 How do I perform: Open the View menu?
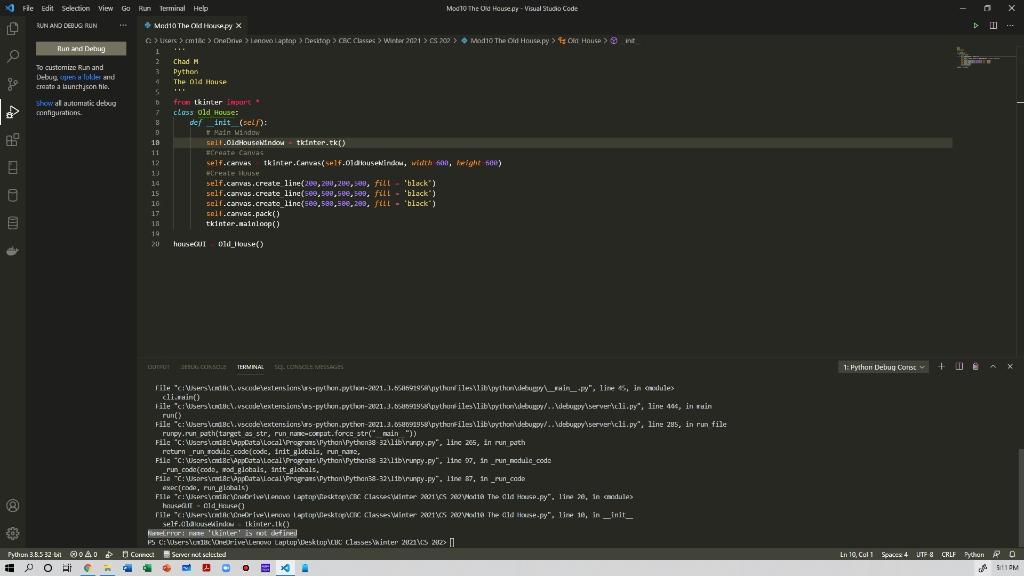click(105, 8)
